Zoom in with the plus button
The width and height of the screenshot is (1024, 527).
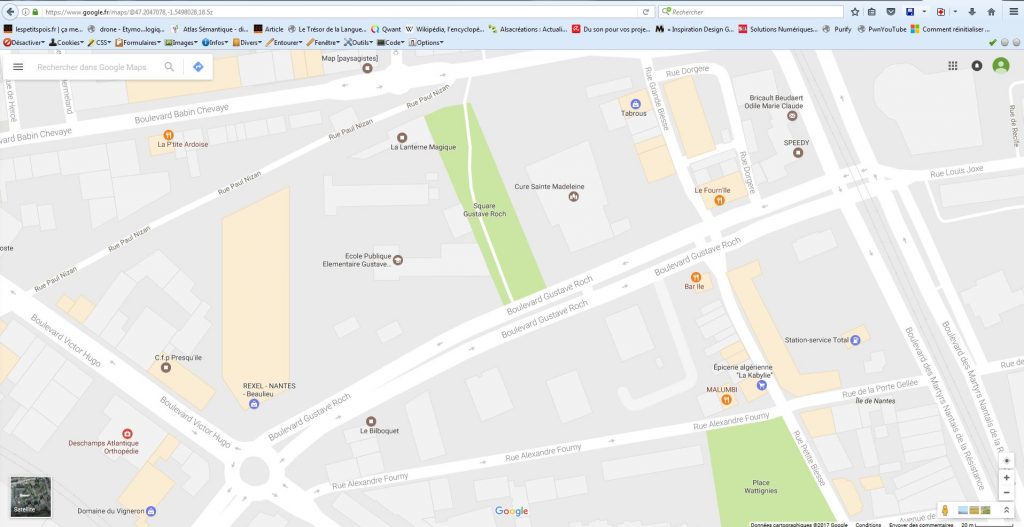1006,475
